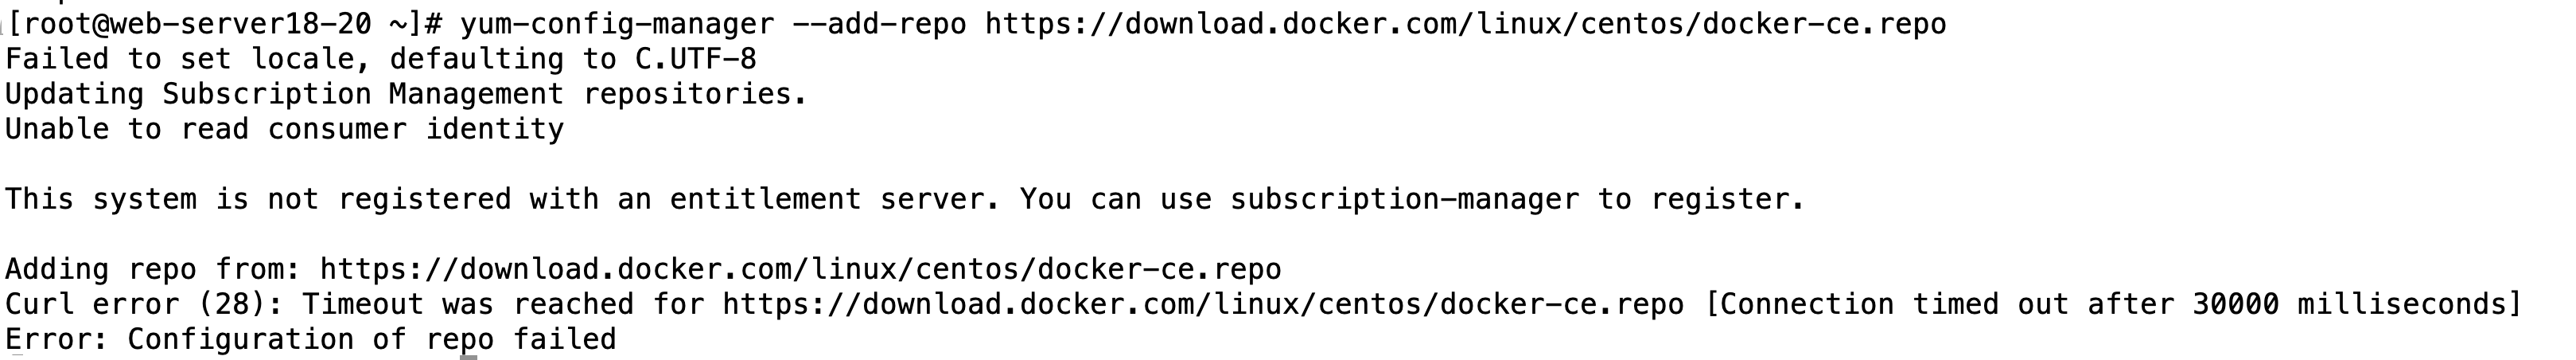Click the 'Curl error (28)' text
This screenshot has width=2576, height=360.
(144, 303)
